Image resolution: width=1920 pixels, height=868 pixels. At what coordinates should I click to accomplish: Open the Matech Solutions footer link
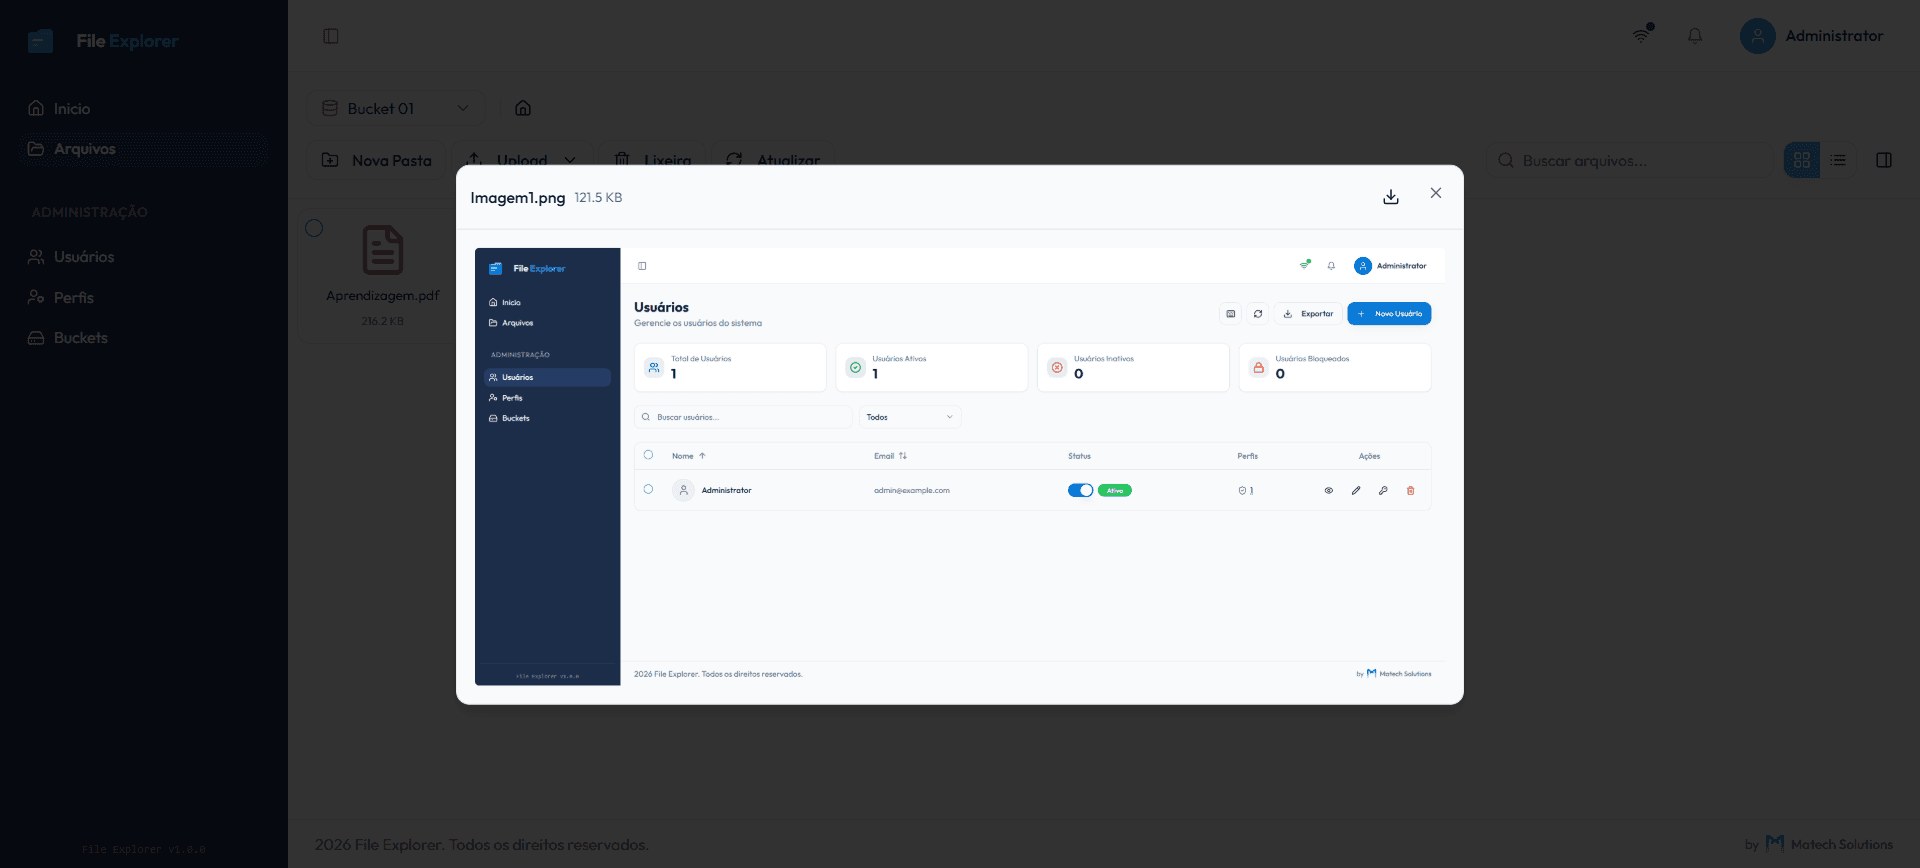click(x=1829, y=844)
